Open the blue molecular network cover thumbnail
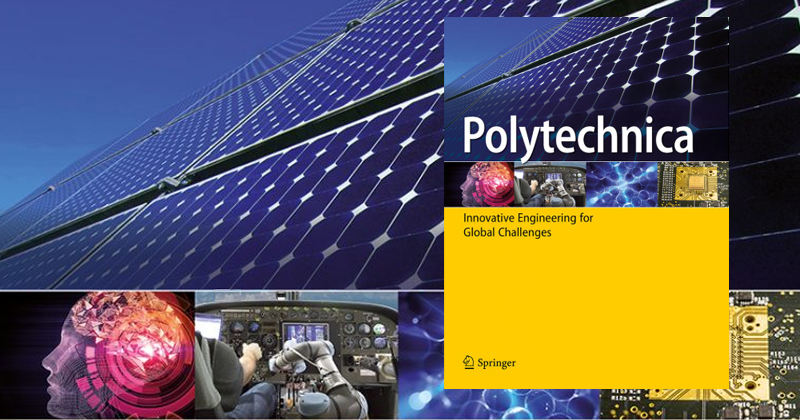 pyautogui.click(x=622, y=184)
